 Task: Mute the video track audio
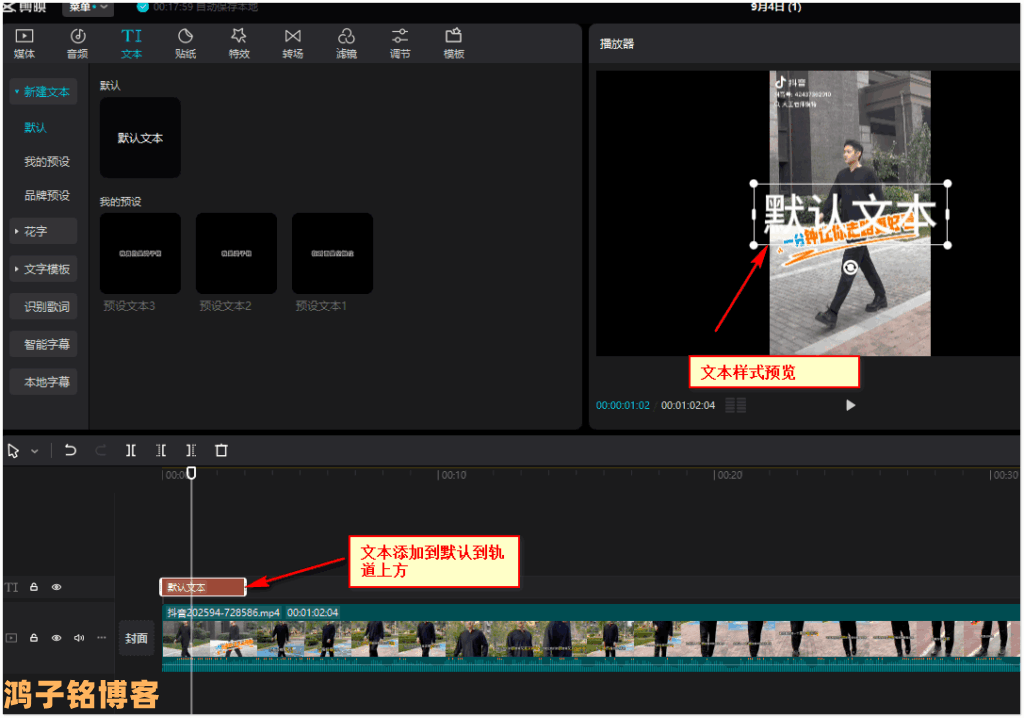79,637
